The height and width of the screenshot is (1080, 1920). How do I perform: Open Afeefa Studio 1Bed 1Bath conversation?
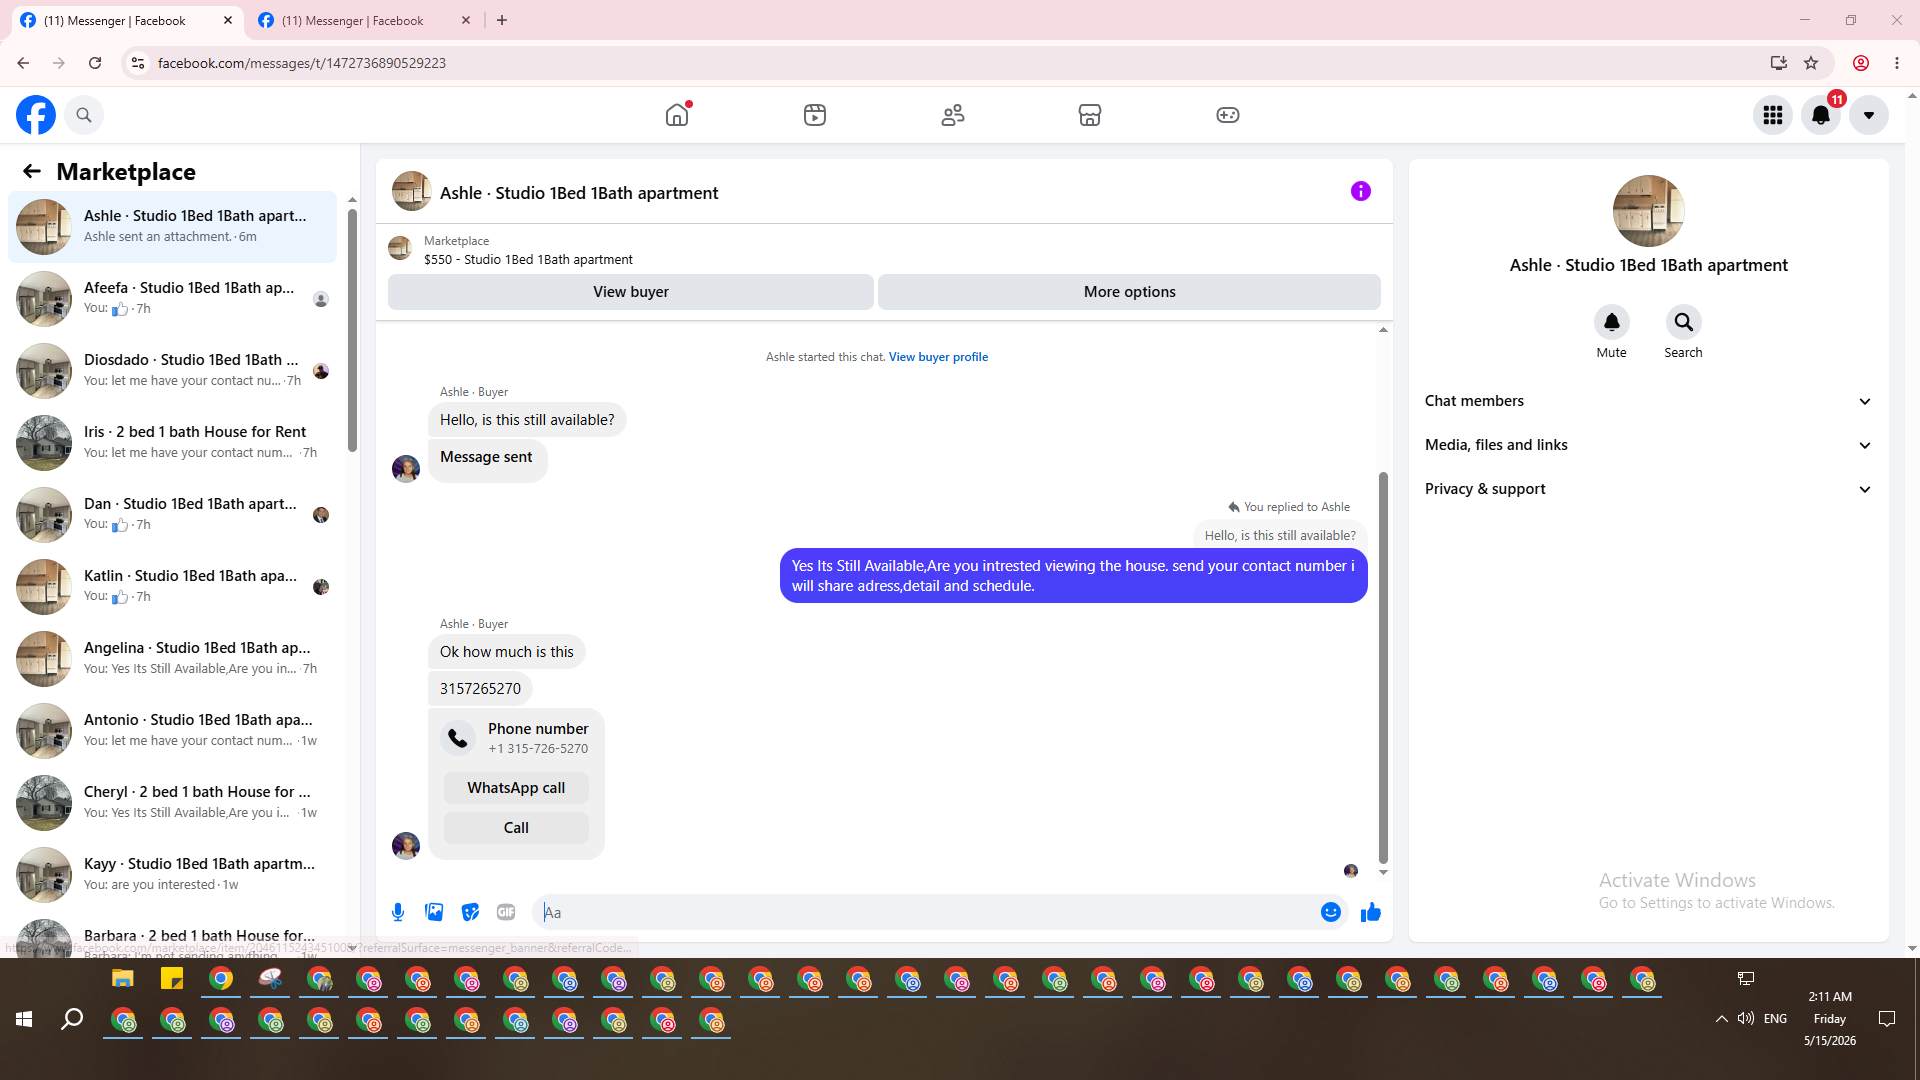click(x=172, y=299)
